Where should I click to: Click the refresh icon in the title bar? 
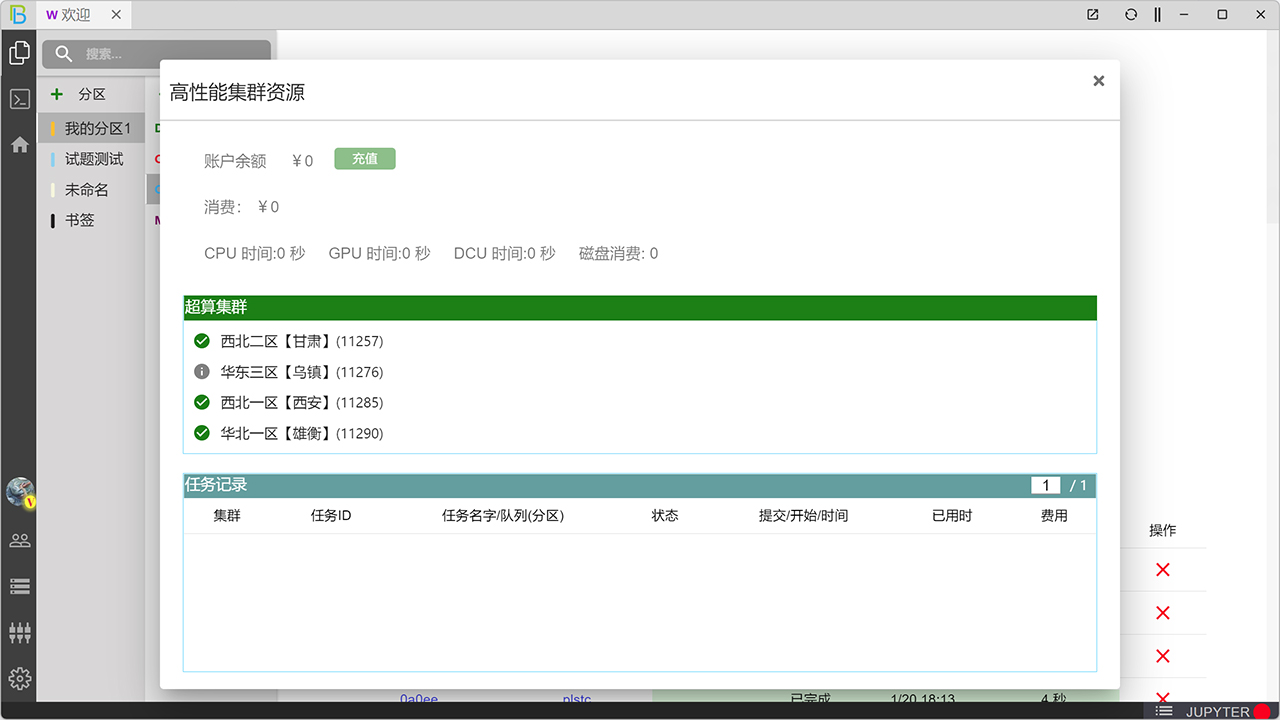[1131, 14]
